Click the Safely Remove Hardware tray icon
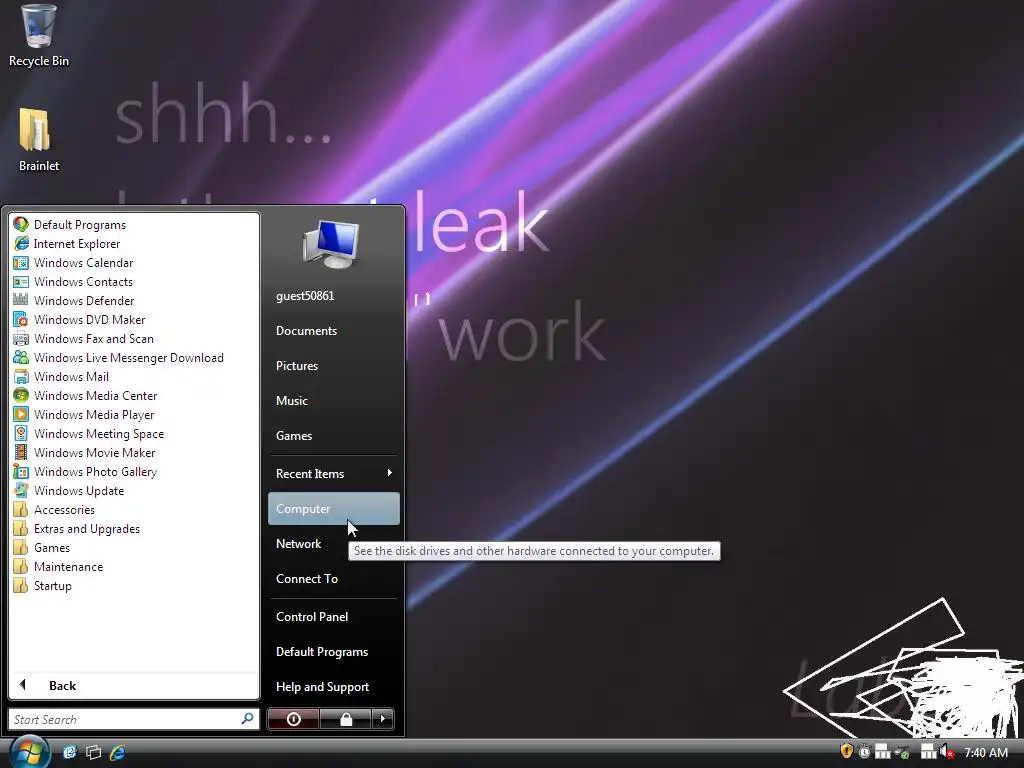 coord(903,752)
